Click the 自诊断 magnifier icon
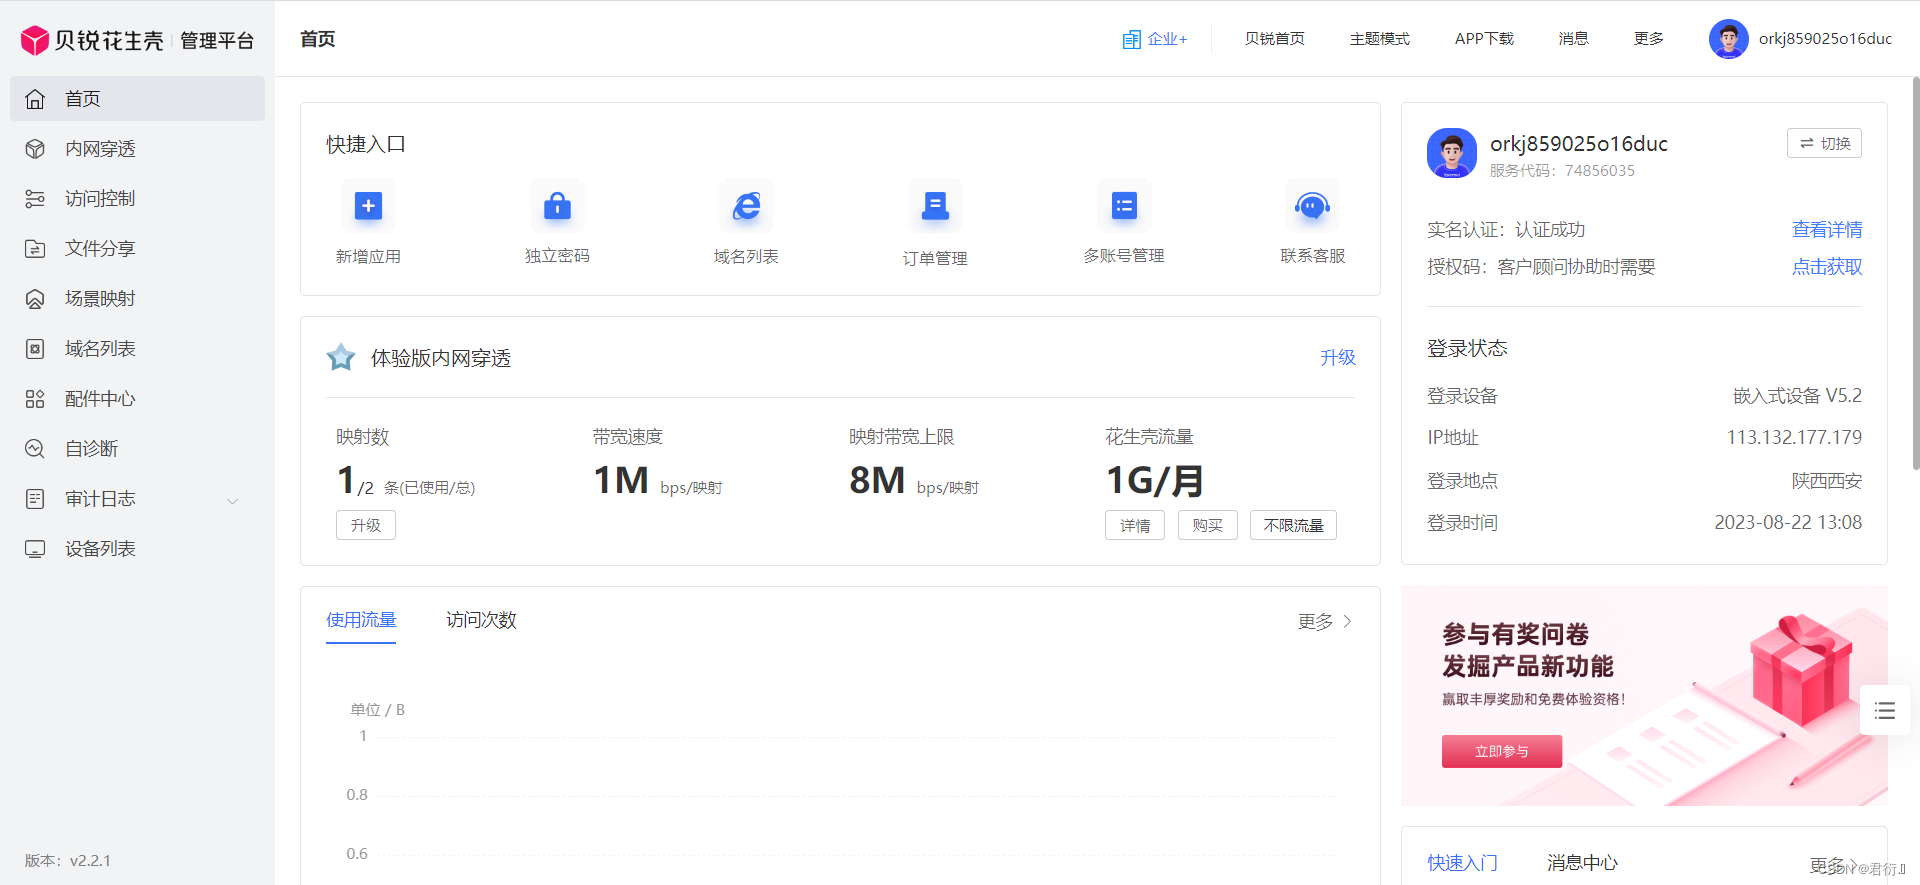The image size is (1920, 885). tap(35, 449)
